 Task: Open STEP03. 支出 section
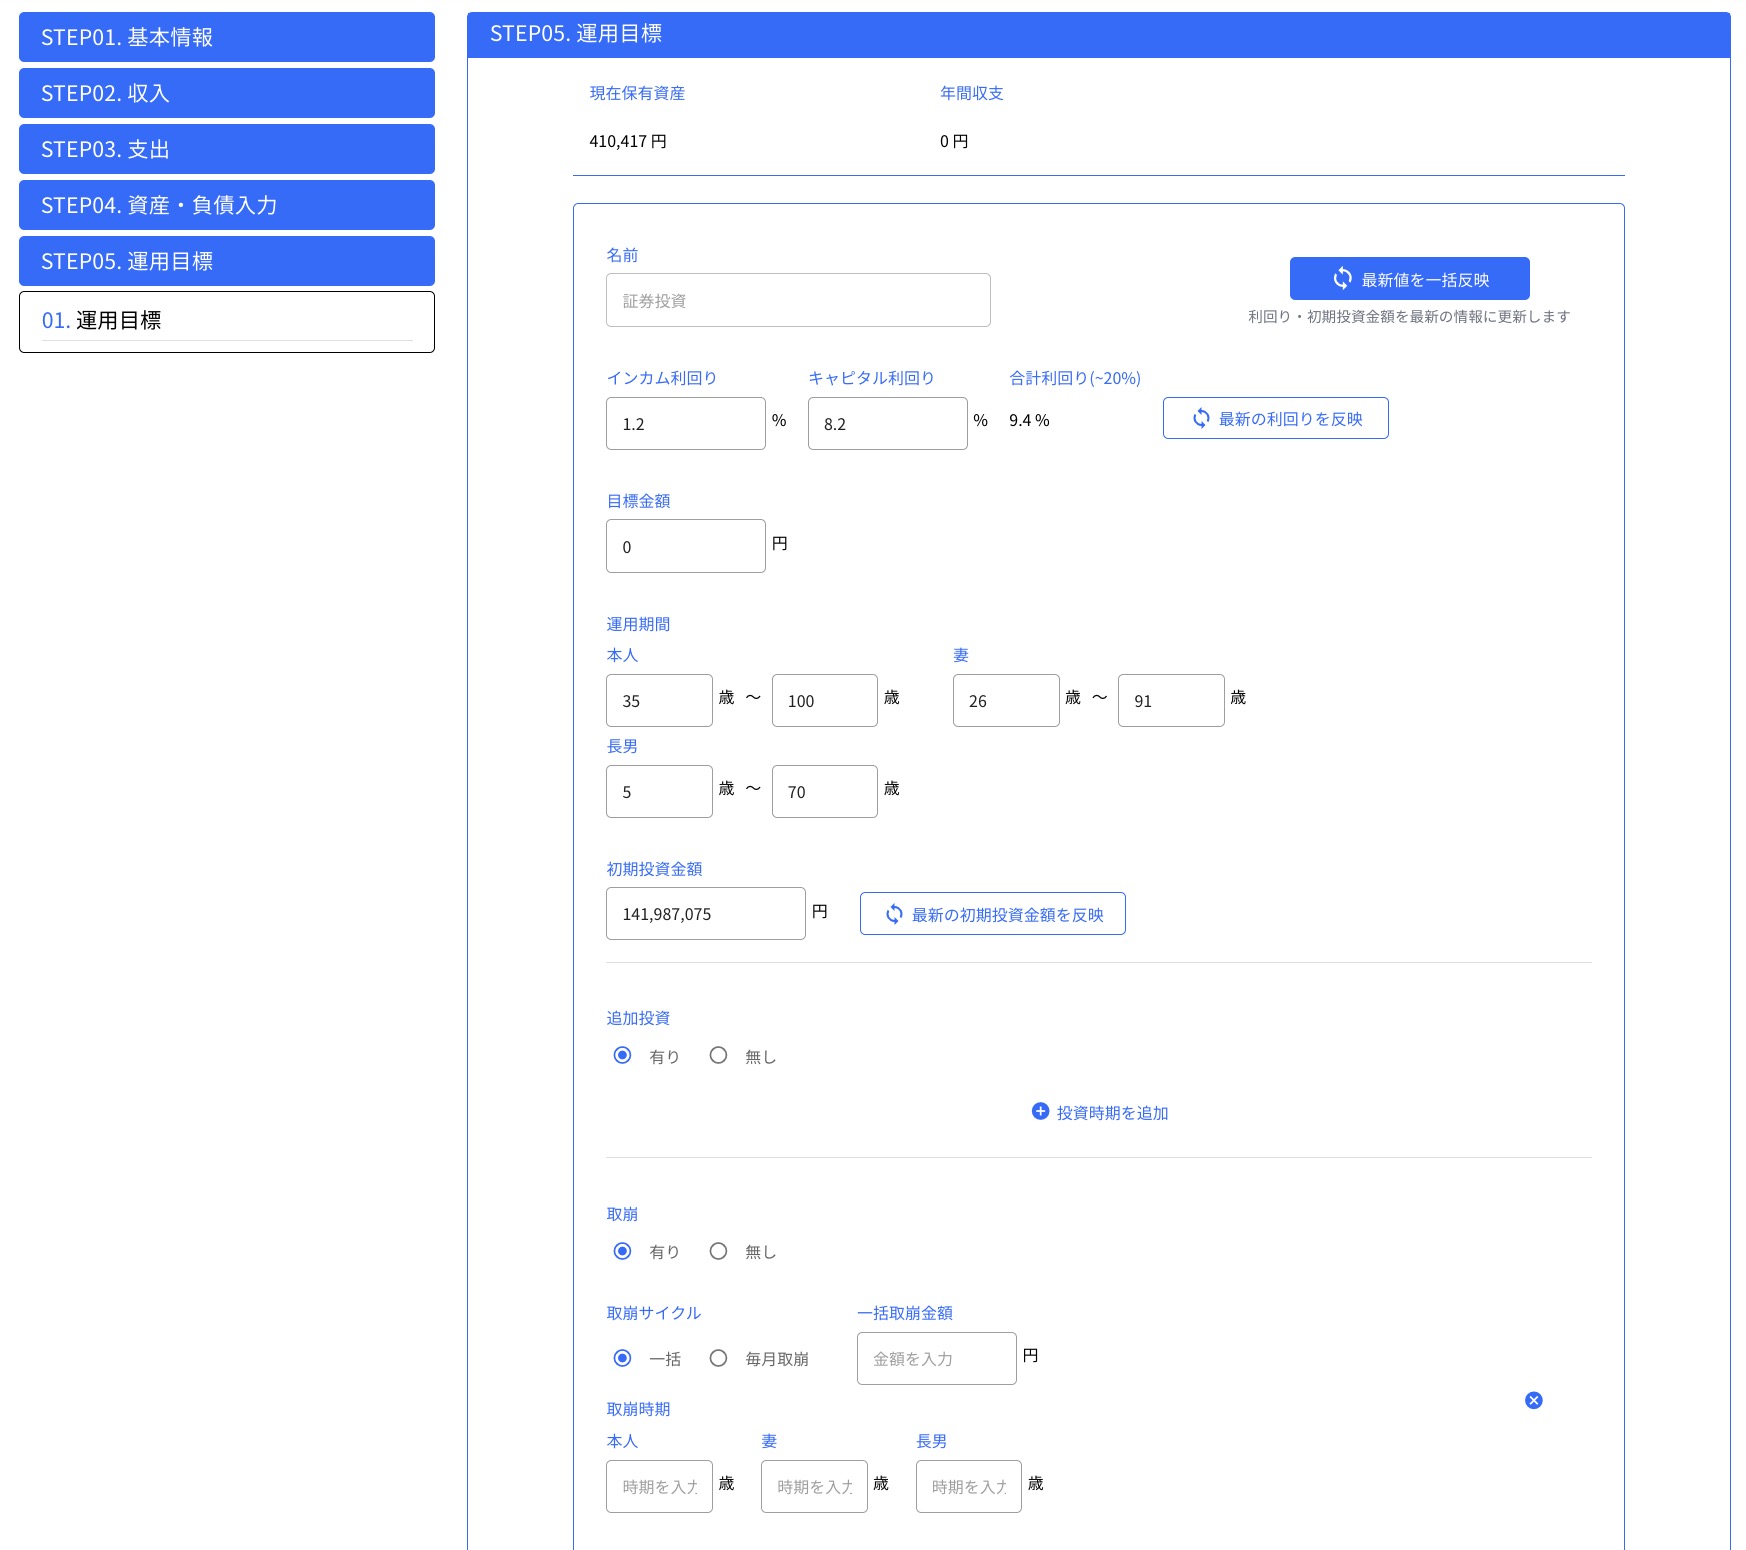[x=227, y=149]
